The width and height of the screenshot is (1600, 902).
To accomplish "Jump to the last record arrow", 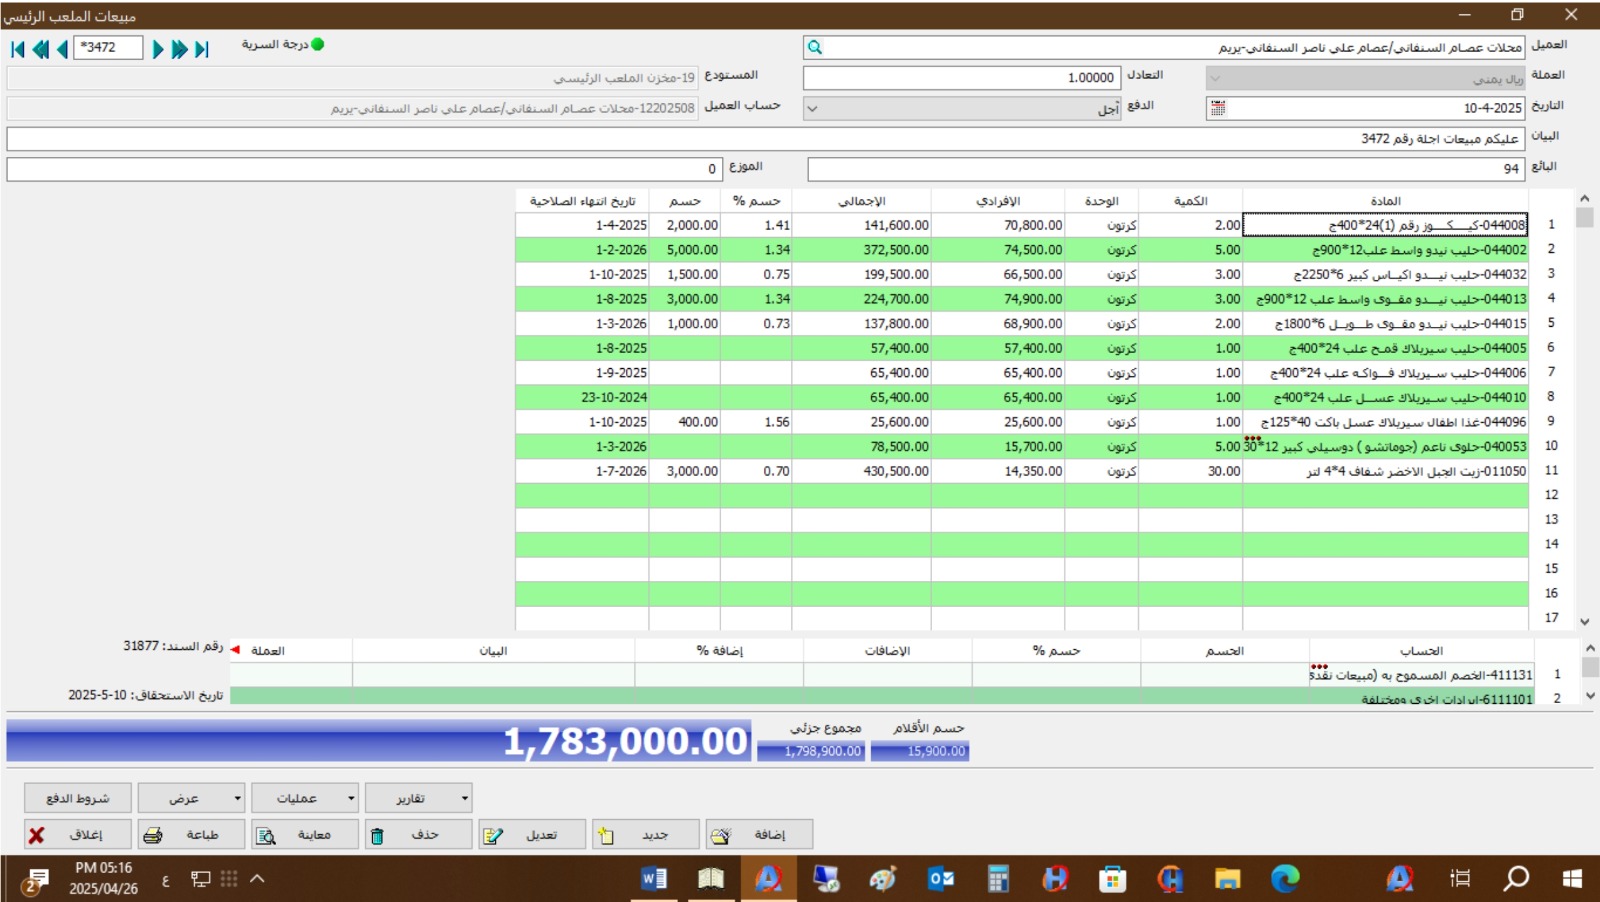I will coord(202,49).
